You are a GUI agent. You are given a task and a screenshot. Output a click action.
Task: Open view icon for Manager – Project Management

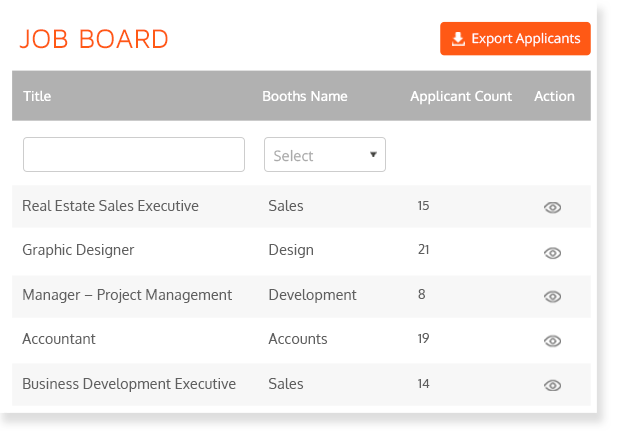pyautogui.click(x=552, y=296)
